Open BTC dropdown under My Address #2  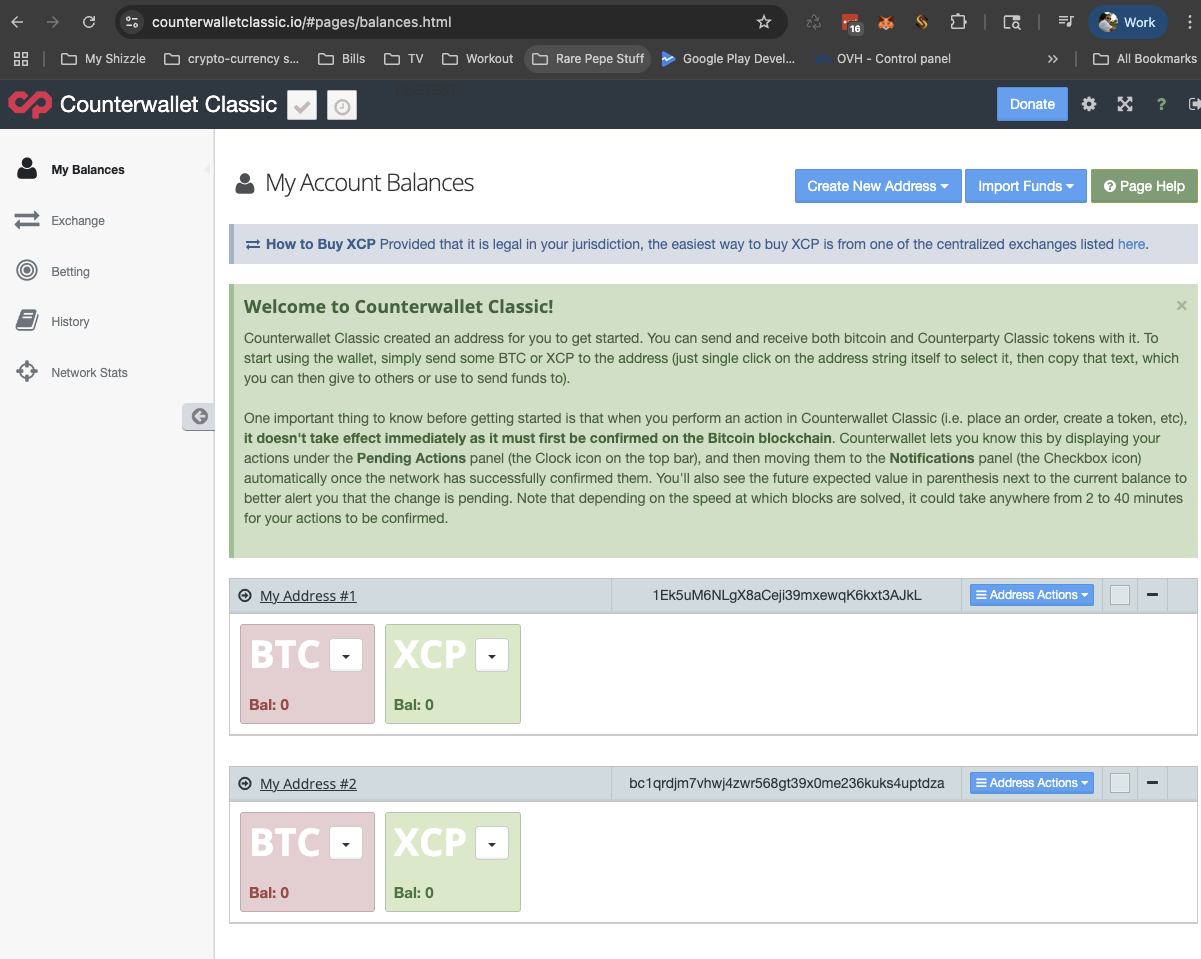click(346, 843)
